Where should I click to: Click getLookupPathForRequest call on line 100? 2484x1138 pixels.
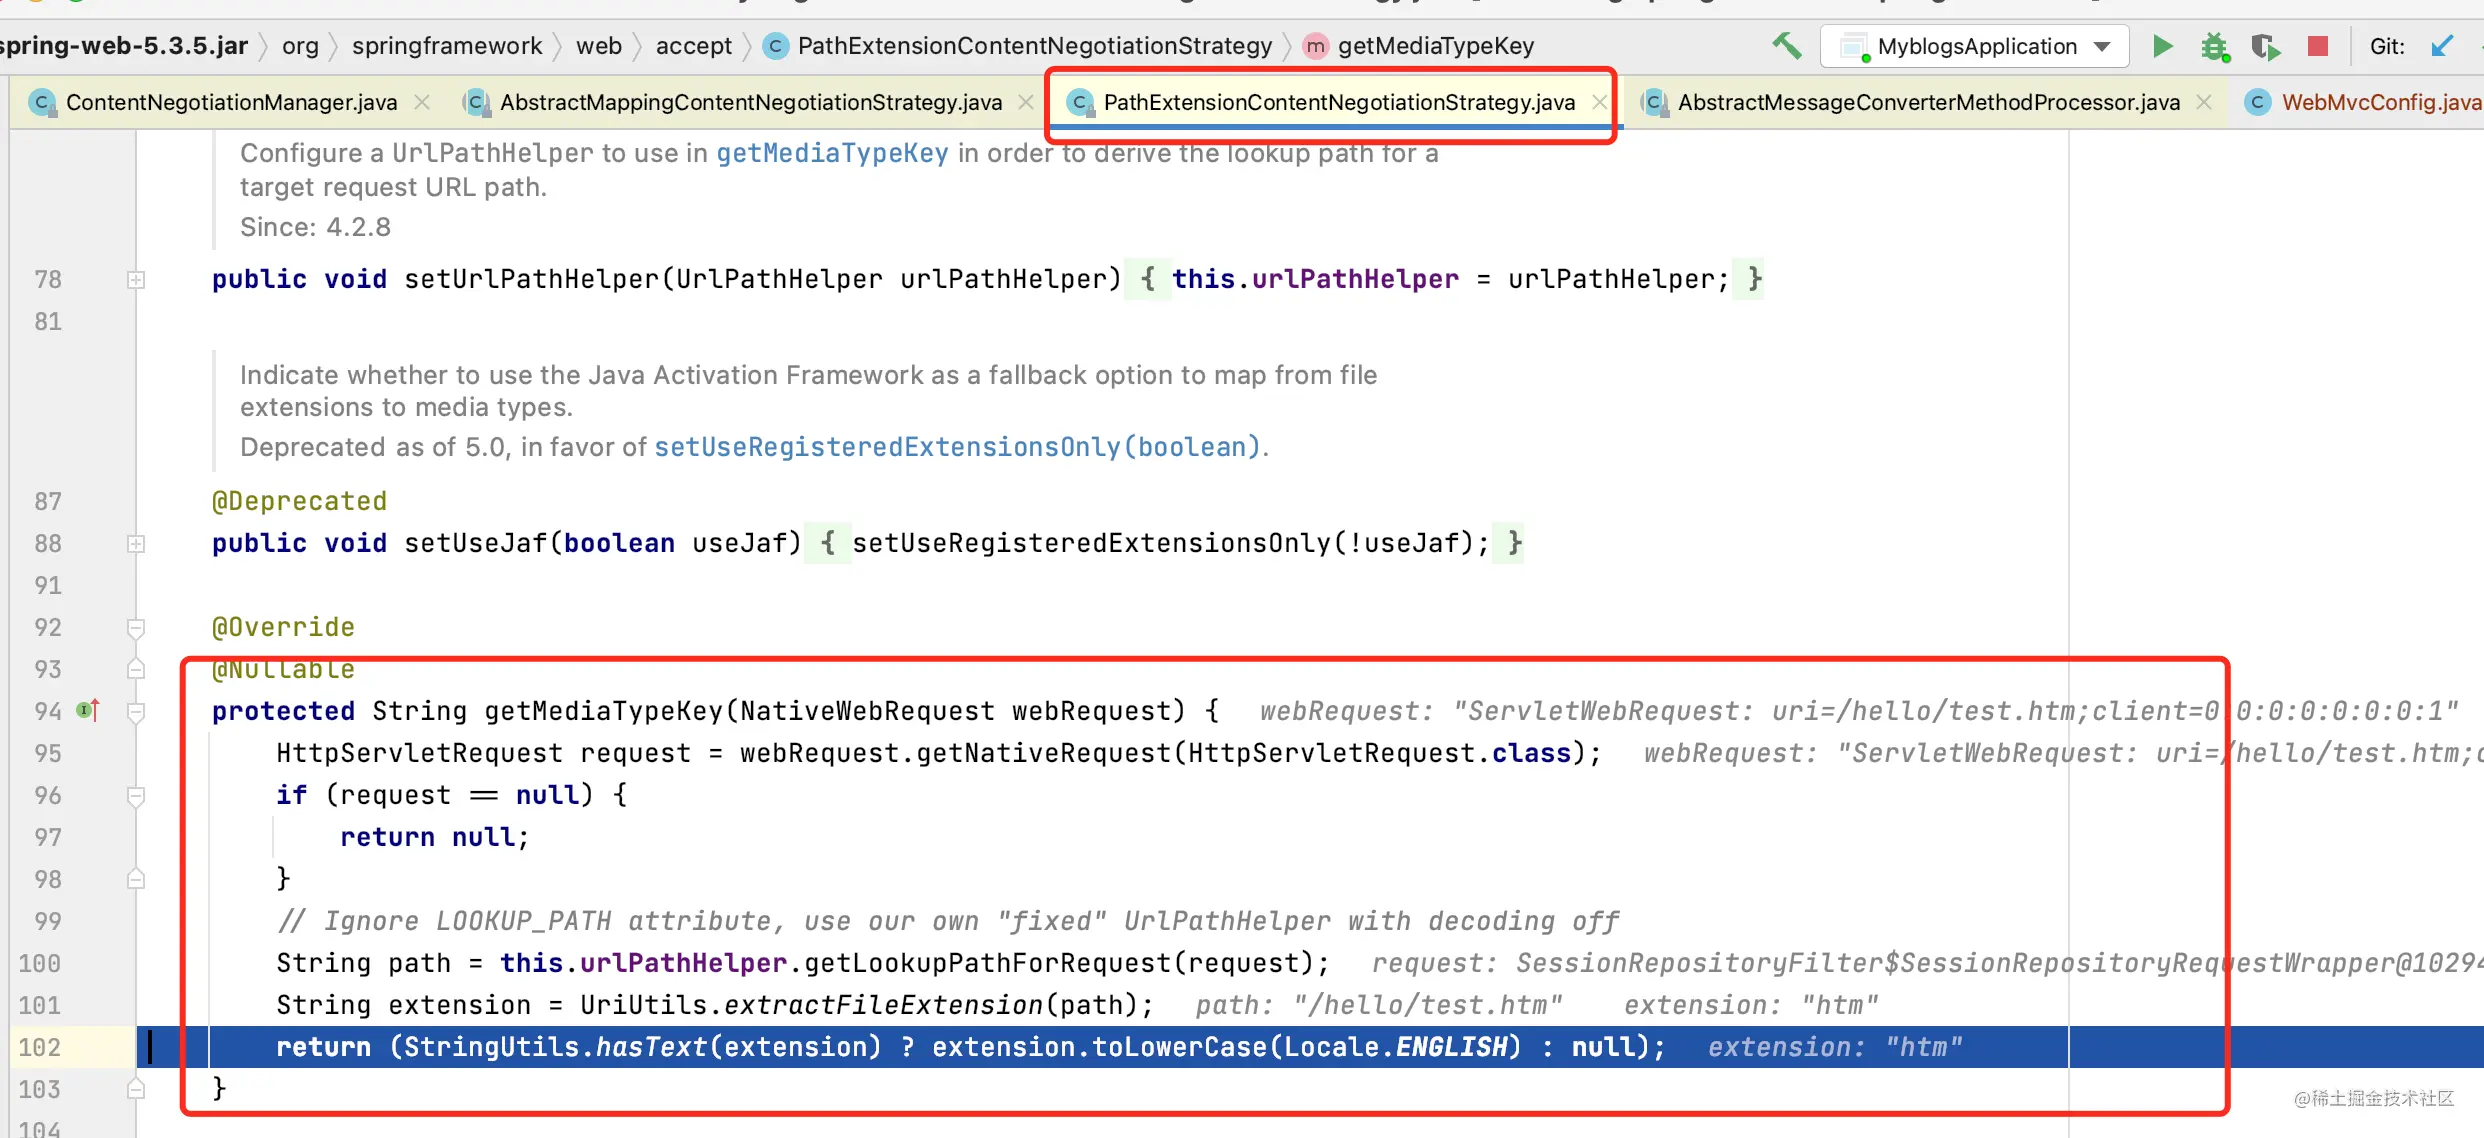[x=988, y=963]
